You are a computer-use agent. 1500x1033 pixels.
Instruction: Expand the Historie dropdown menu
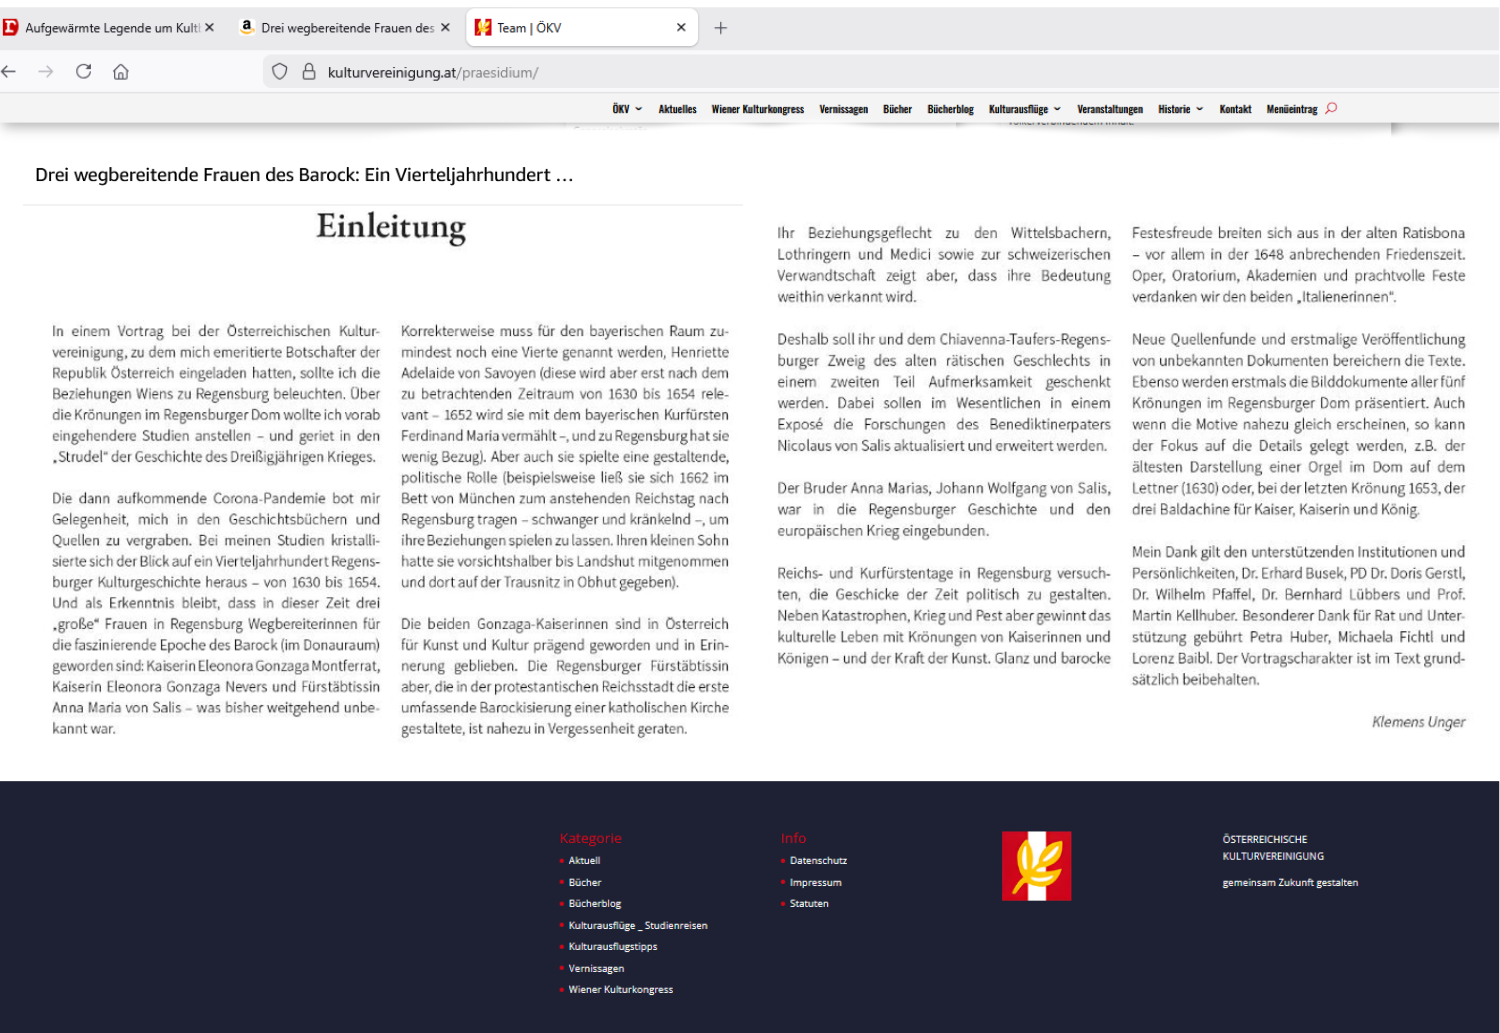click(x=1180, y=109)
